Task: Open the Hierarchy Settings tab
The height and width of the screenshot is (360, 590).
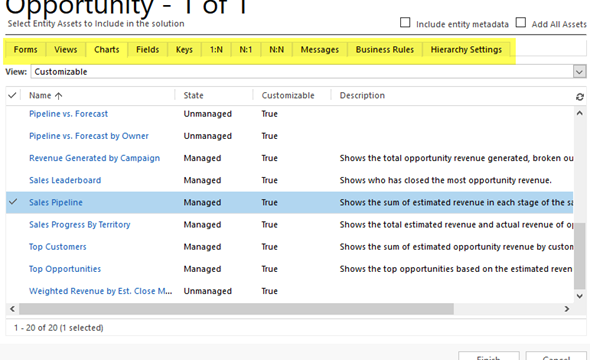Action: click(x=466, y=50)
